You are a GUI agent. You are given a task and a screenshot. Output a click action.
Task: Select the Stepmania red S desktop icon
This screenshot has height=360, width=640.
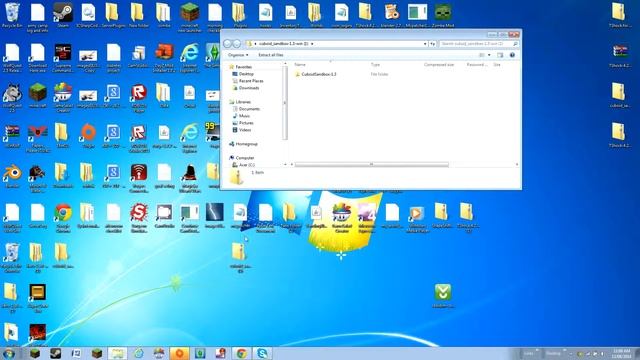pyautogui.click(x=139, y=217)
